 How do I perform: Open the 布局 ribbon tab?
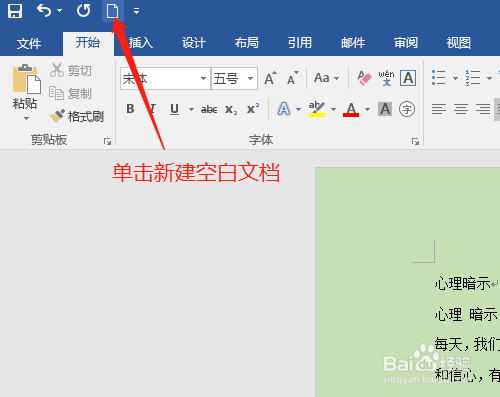pyautogui.click(x=247, y=43)
